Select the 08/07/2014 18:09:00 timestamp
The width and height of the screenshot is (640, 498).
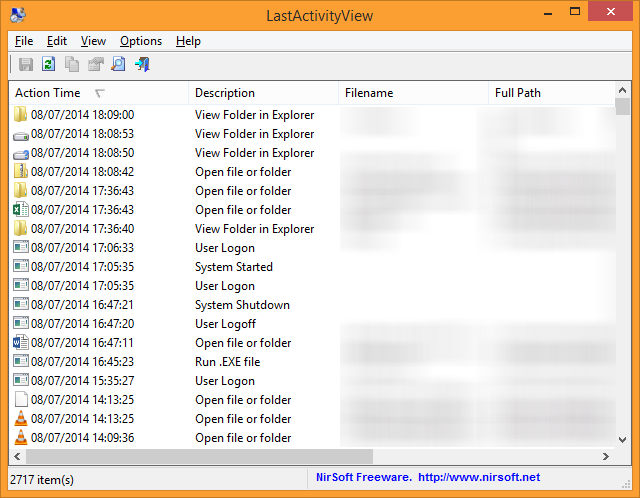82,115
